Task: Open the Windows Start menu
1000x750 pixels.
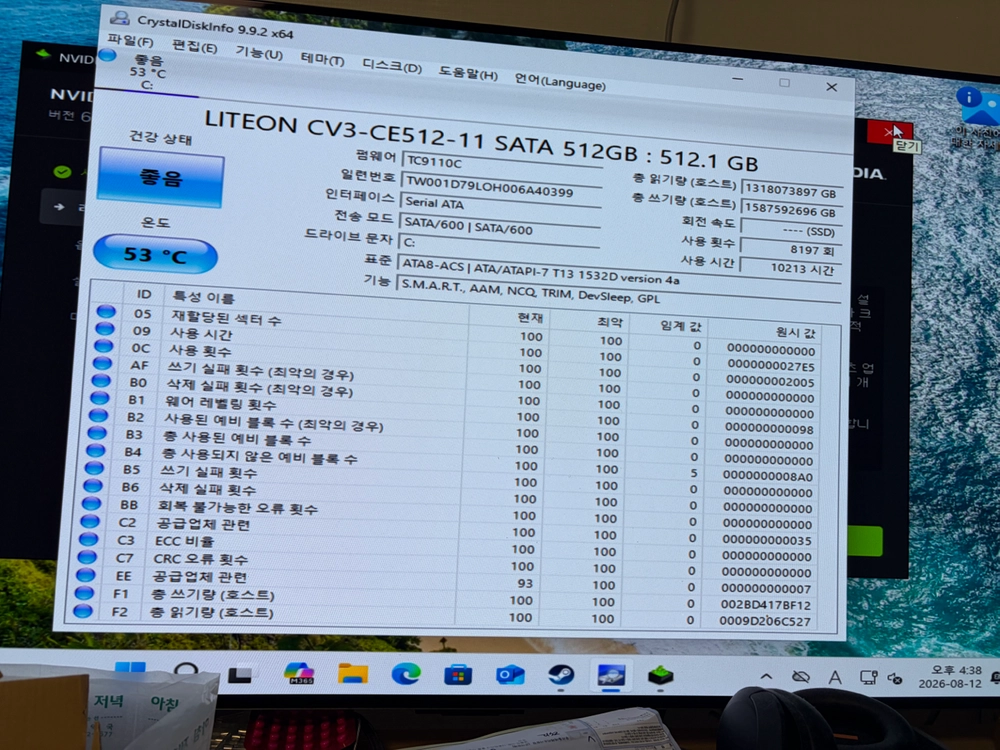Action: (x=130, y=670)
